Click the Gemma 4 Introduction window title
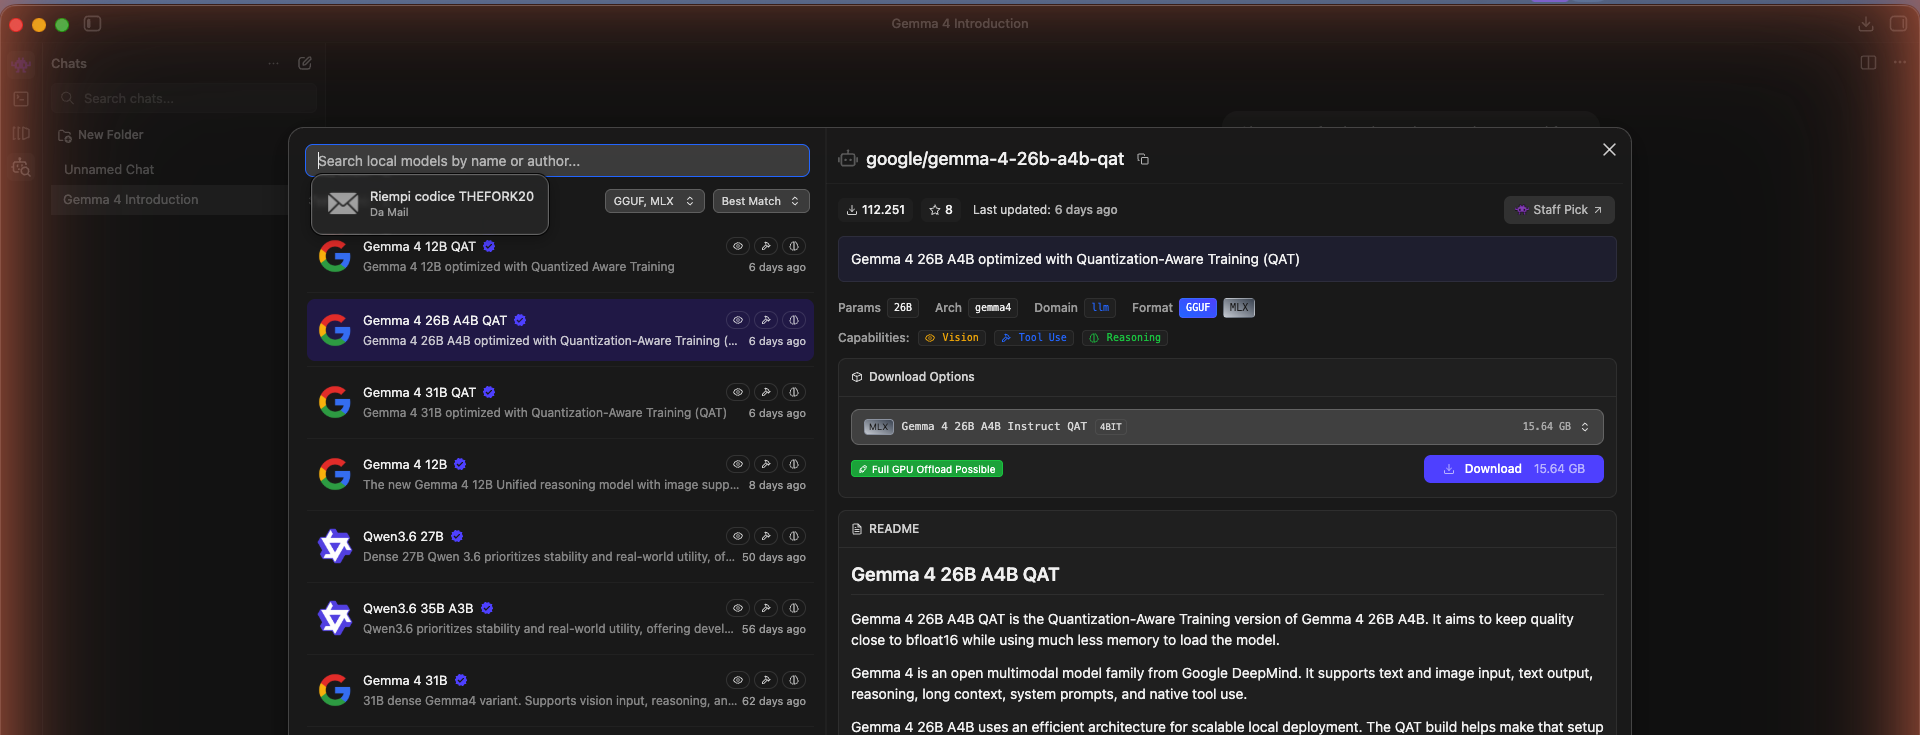 coord(960,24)
